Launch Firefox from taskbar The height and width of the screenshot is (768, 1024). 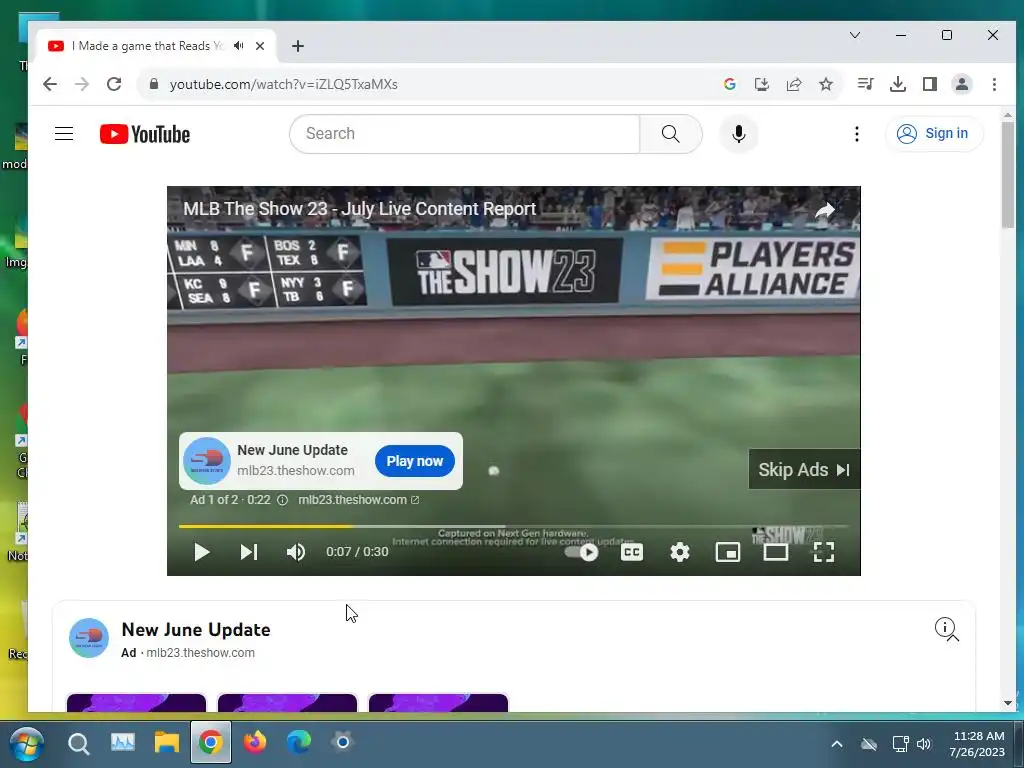[255, 743]
